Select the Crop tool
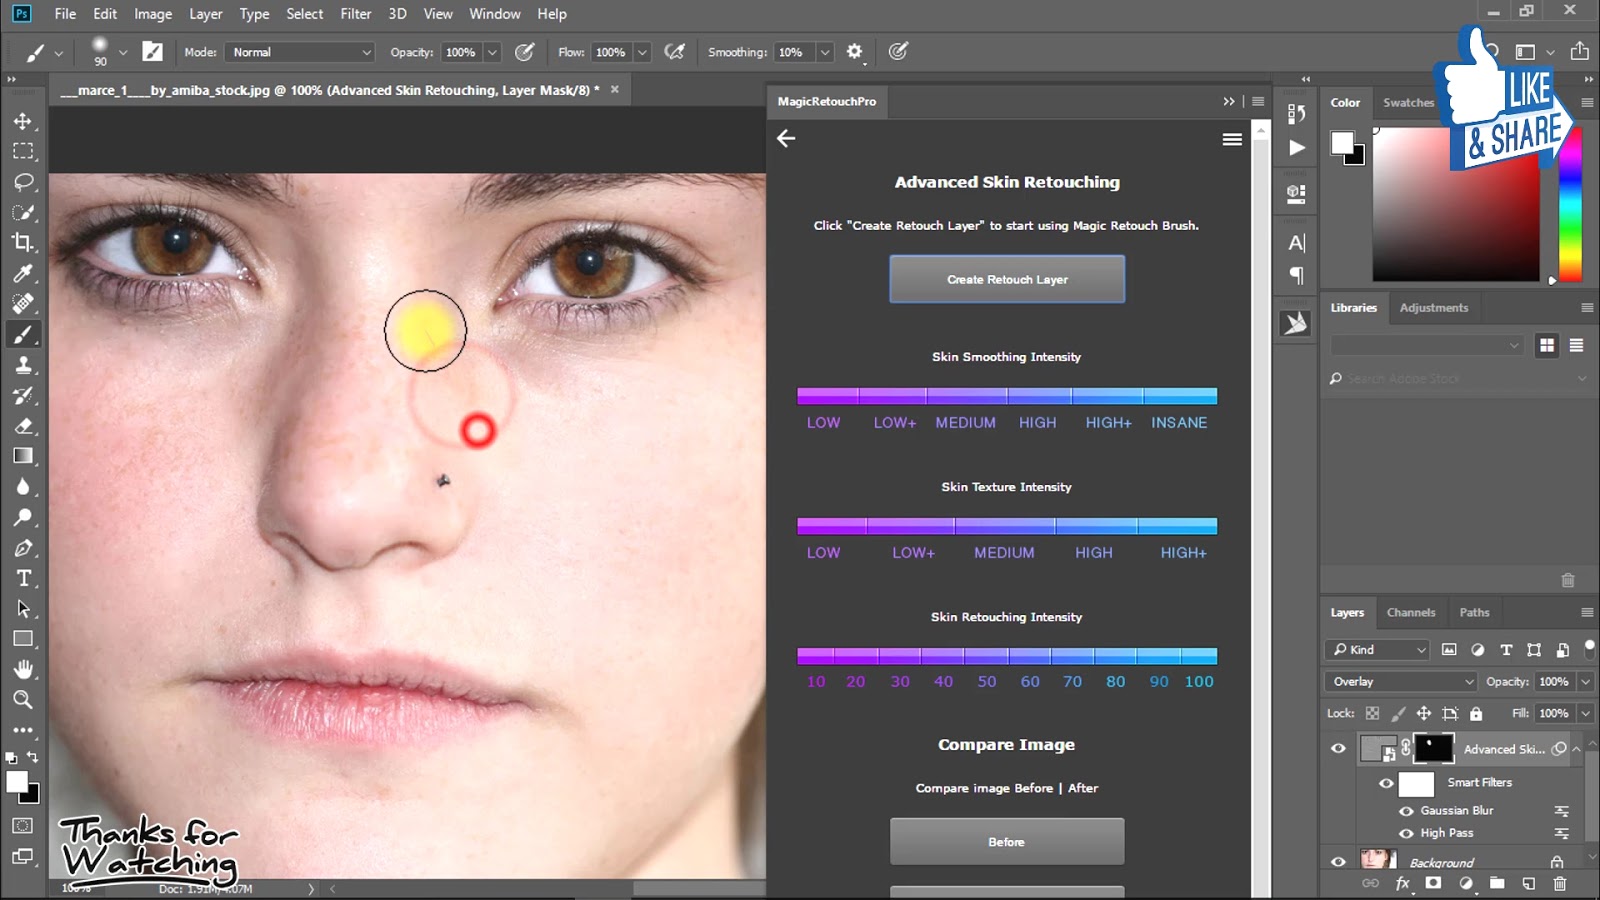The height and width of the screenshot is (900, 1600). [23, 243]
